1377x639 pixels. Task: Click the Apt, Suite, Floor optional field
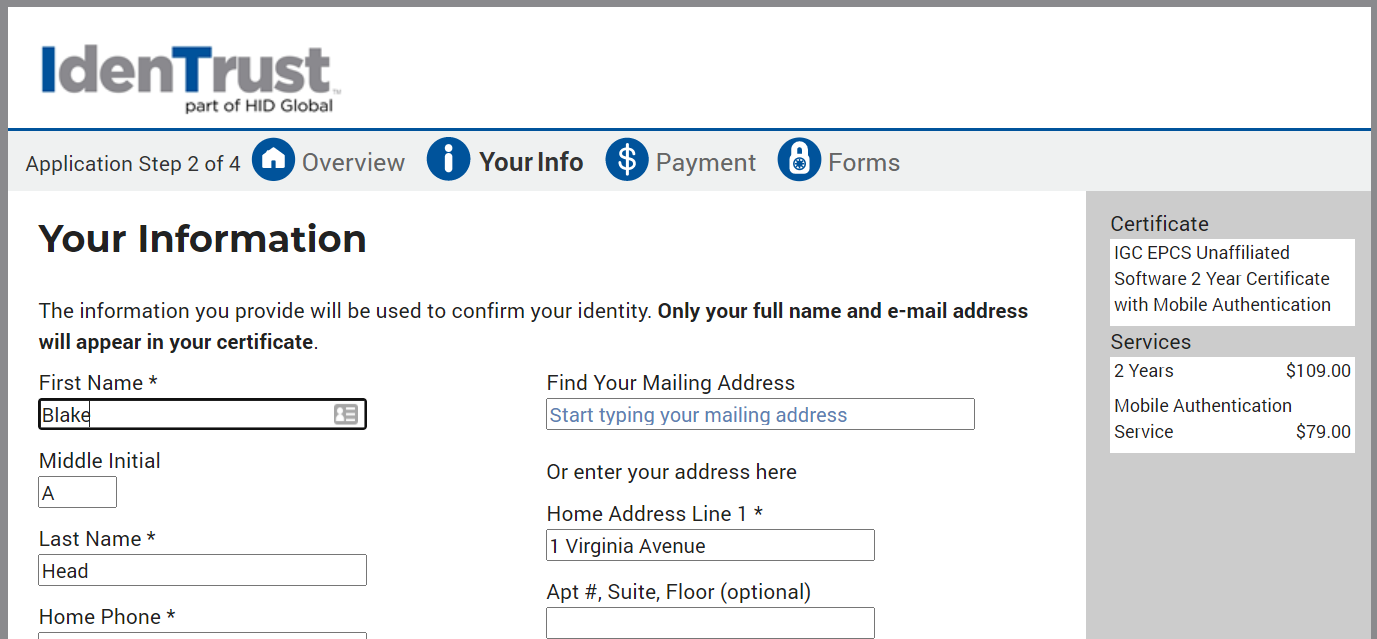(x=710, y=622)
